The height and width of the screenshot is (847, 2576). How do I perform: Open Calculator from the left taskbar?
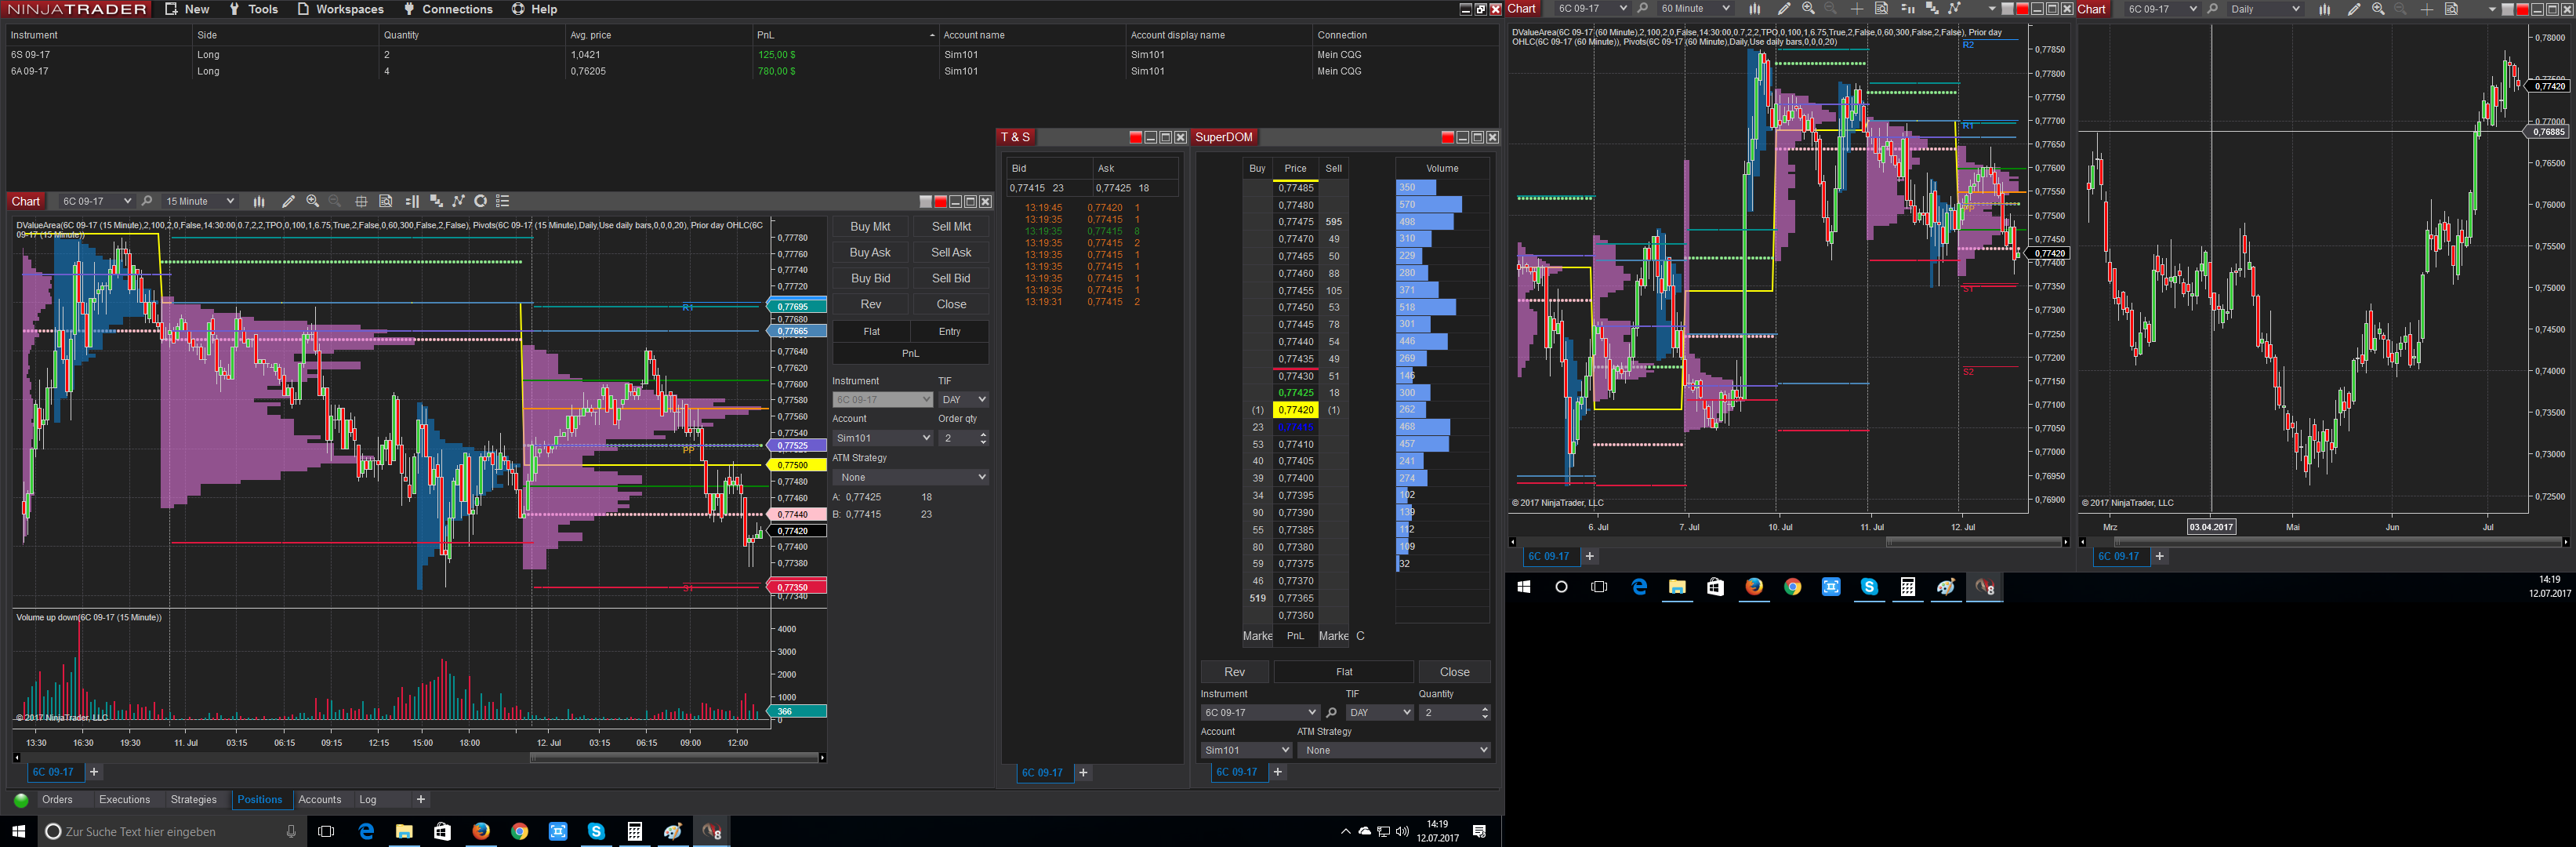tap(634, 831)
